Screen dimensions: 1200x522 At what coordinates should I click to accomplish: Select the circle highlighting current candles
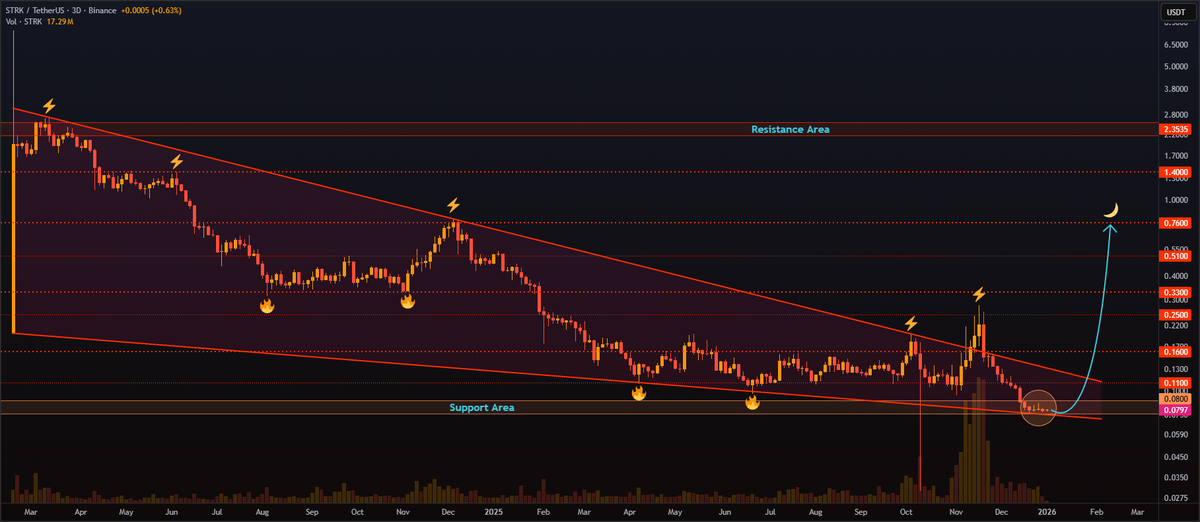1038,407
